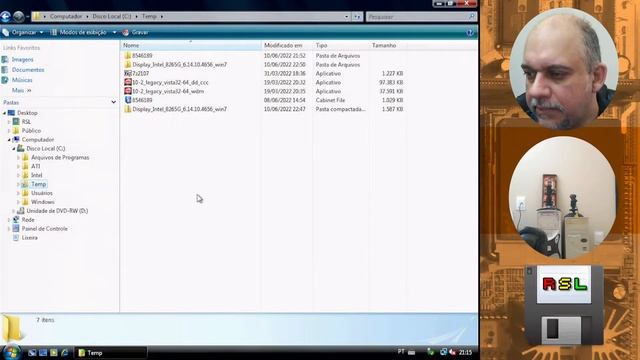Expand the RSL tree node arrow

9,122
